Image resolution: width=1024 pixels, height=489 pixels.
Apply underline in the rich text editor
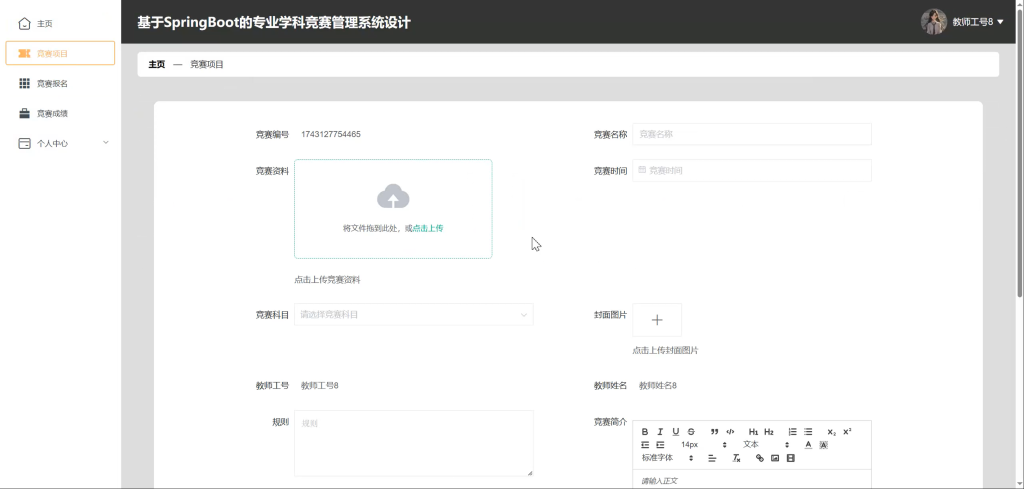coord(676,432)
